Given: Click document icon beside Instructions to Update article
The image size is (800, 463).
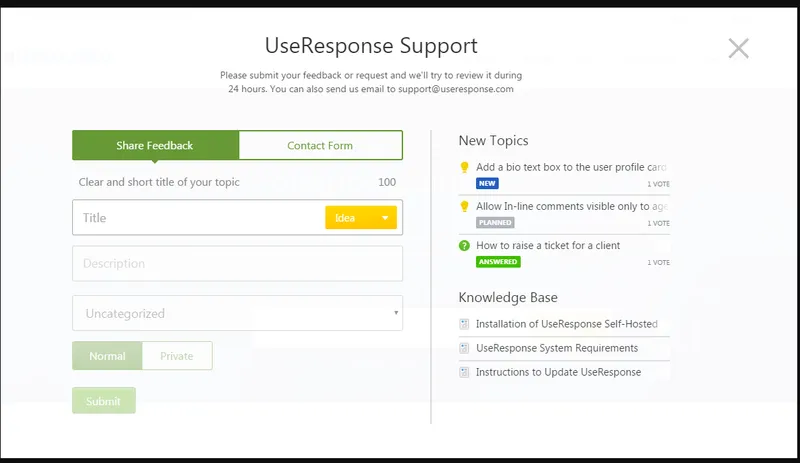Looking at the screenshot, I should (x=464, y=372).
